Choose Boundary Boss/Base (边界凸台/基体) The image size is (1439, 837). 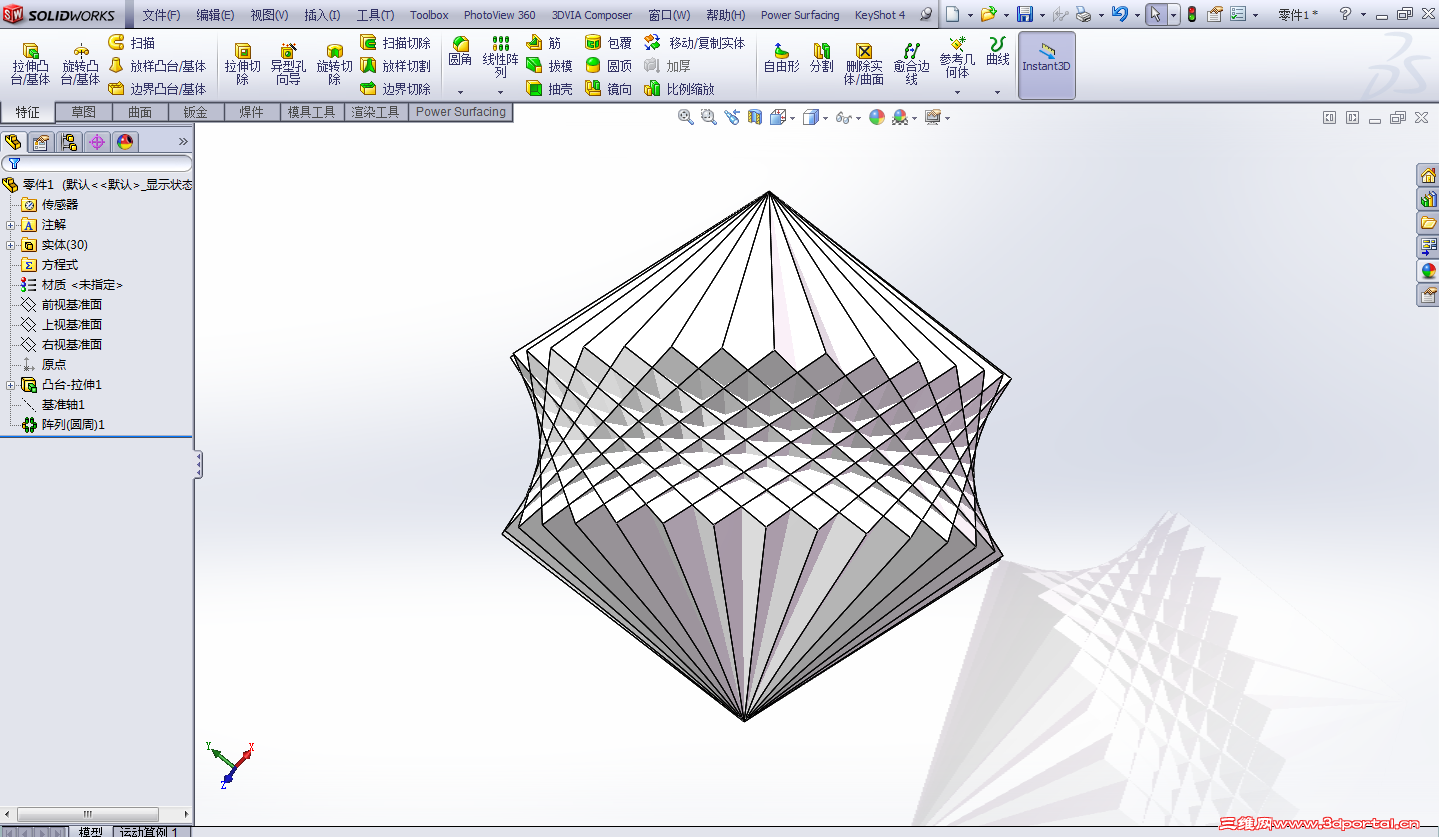(x=157, y=89)
